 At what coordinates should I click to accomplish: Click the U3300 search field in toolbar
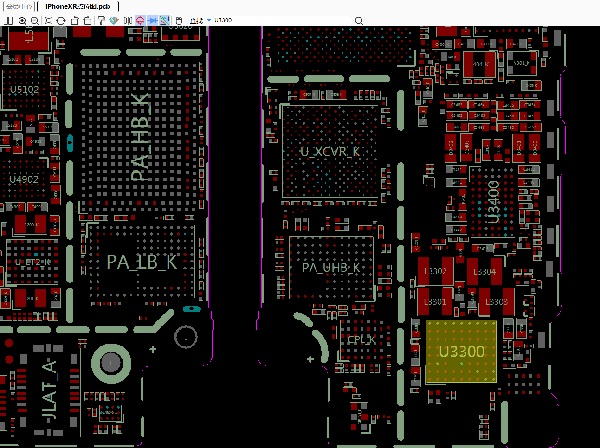225,20
